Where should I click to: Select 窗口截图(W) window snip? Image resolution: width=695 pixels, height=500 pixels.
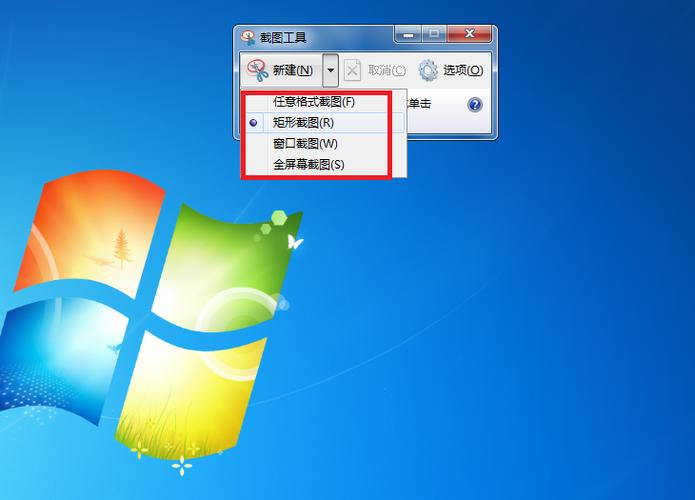[x=324, y=144]
